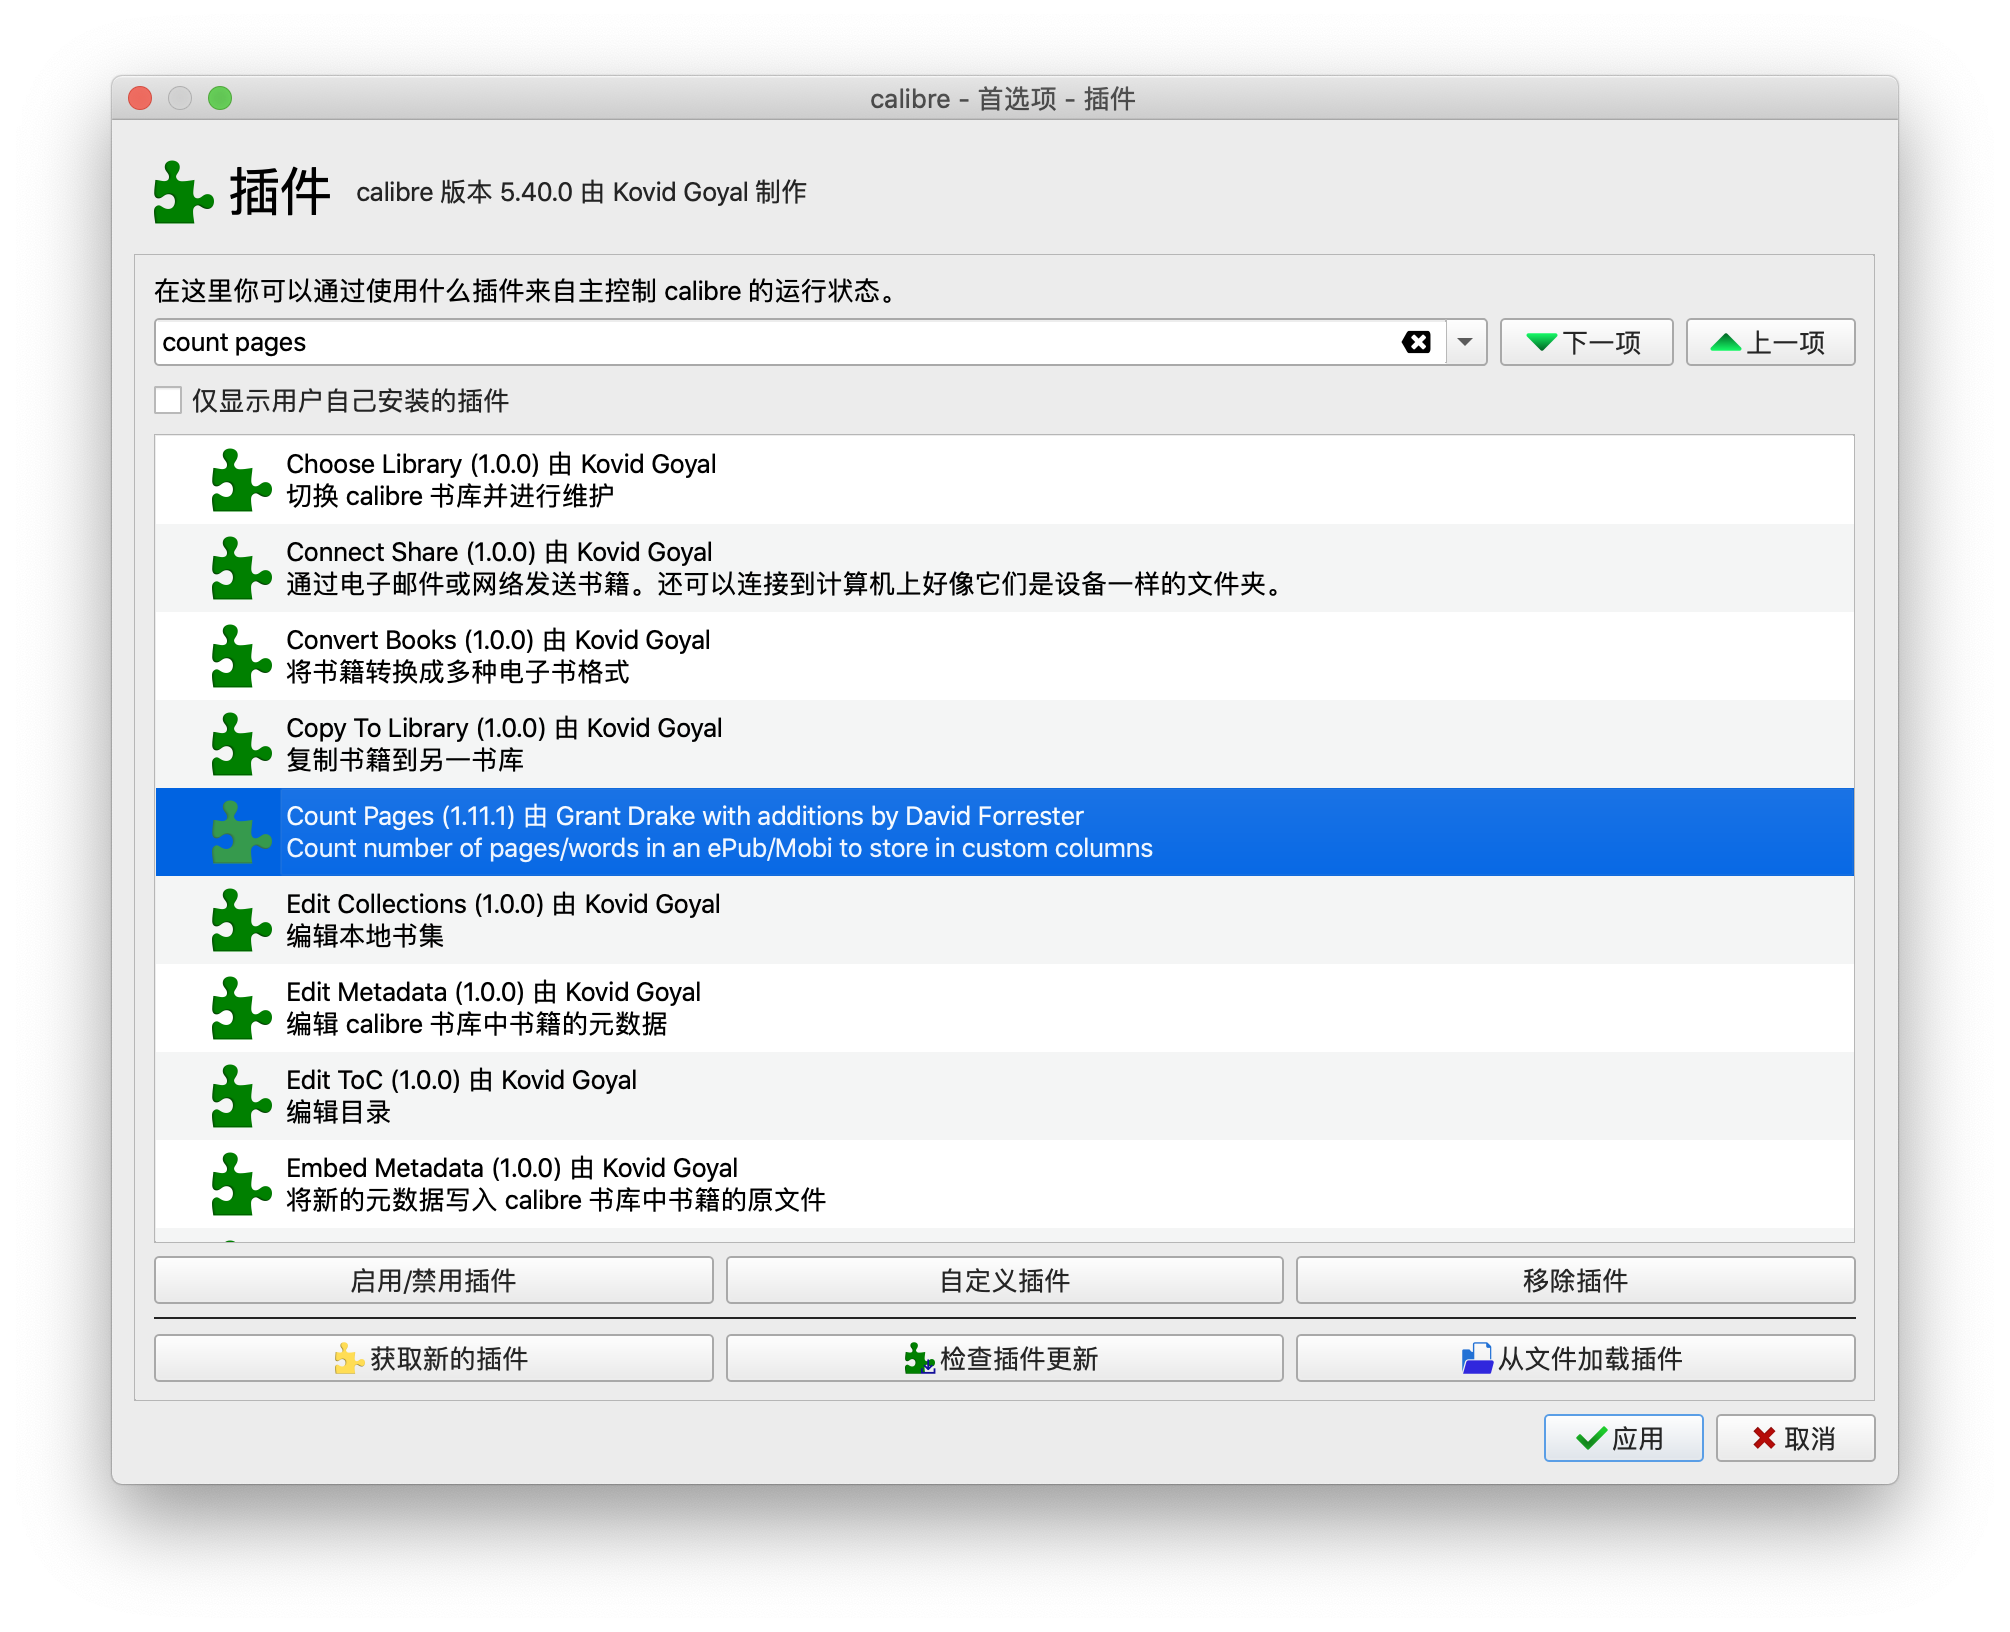Click the Embed Metadata plugin puzzle icon
The height and width of the screenshot is (1632, 2010).
[x=240, y=1185]
